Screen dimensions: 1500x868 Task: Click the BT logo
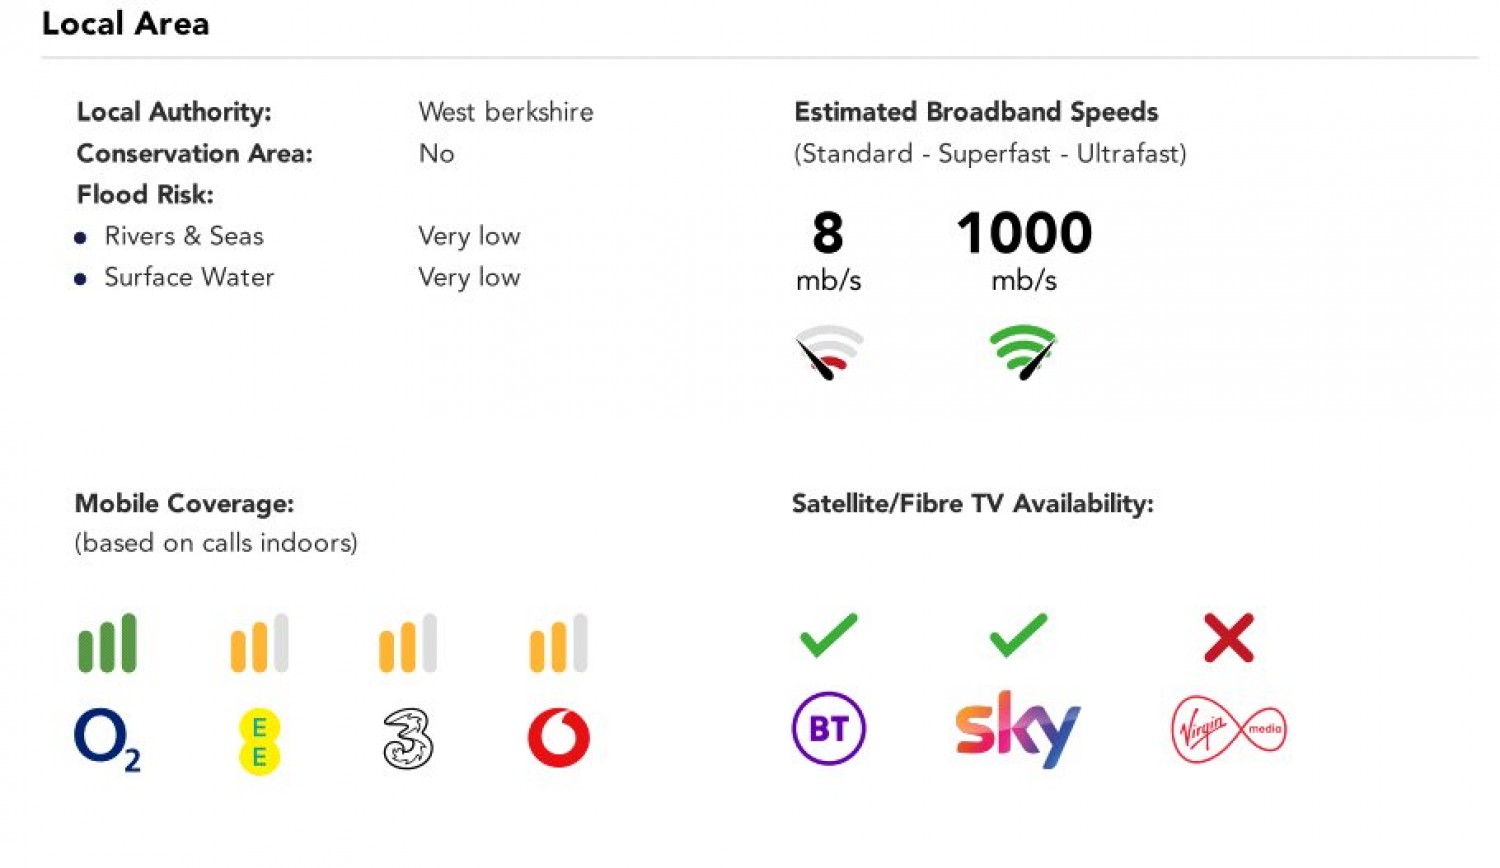coord(828,729)
